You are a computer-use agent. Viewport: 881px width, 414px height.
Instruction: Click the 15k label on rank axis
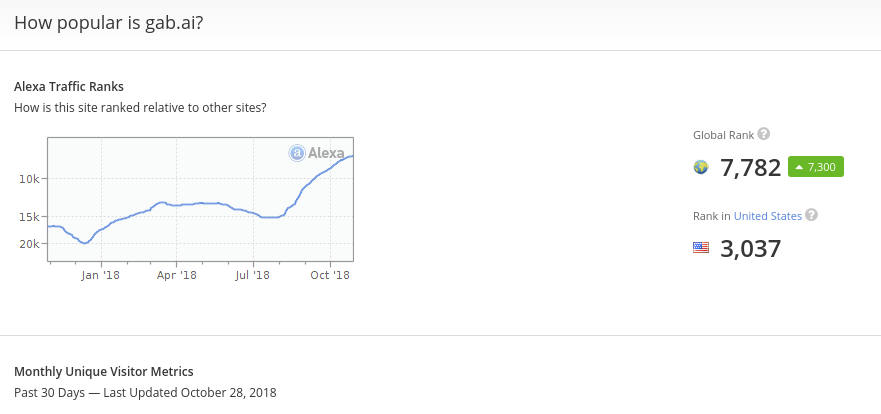pos(28,217)
